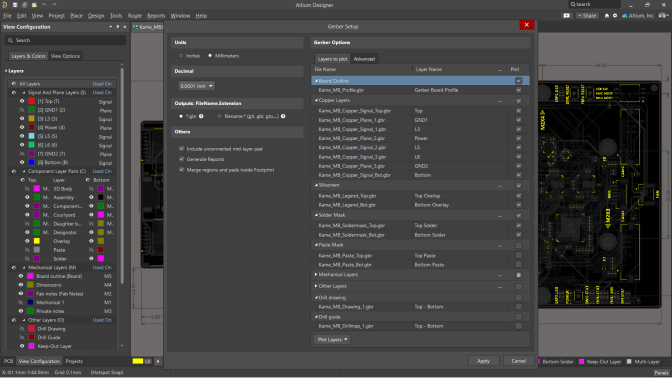Viewport: 672px width, 378px height.
Task: Click the scroll-left arrow beside LS layer tab
Action: point(158,361)
